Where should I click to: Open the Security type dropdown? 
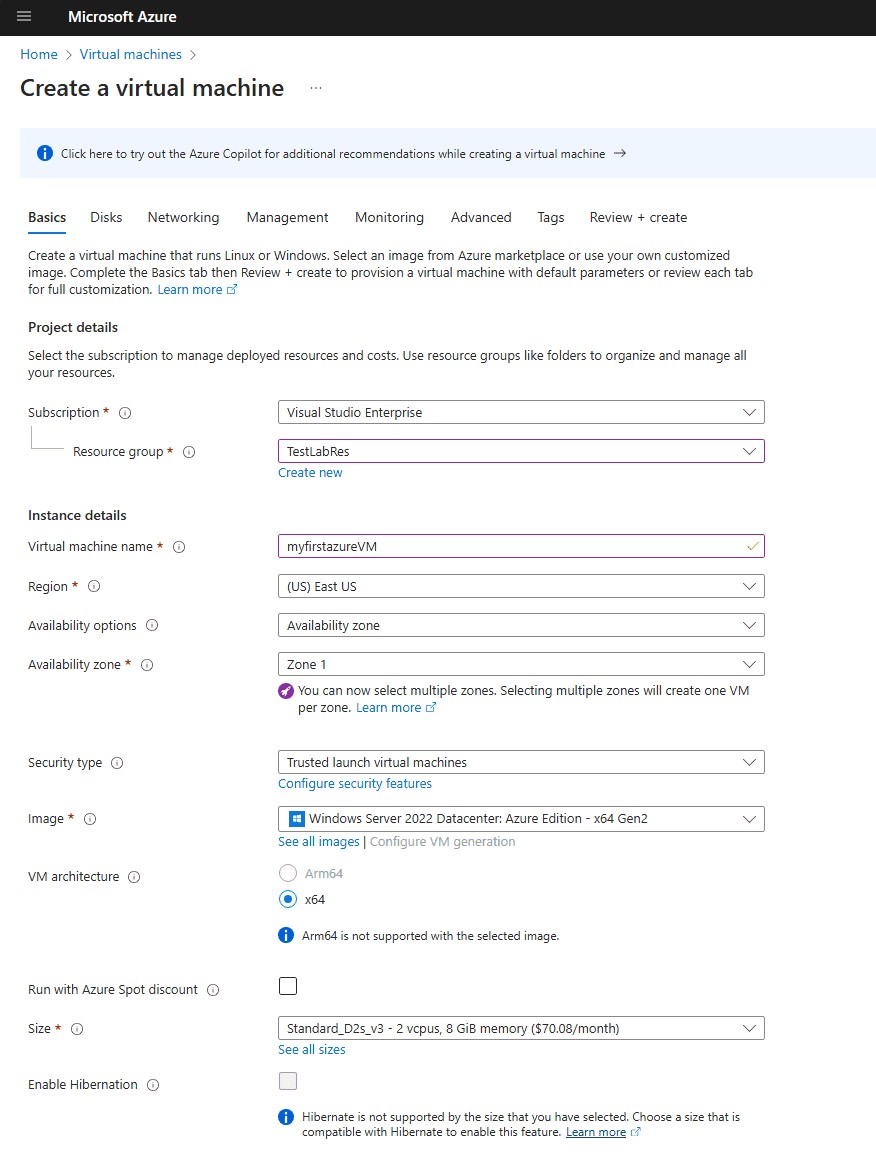521,763
